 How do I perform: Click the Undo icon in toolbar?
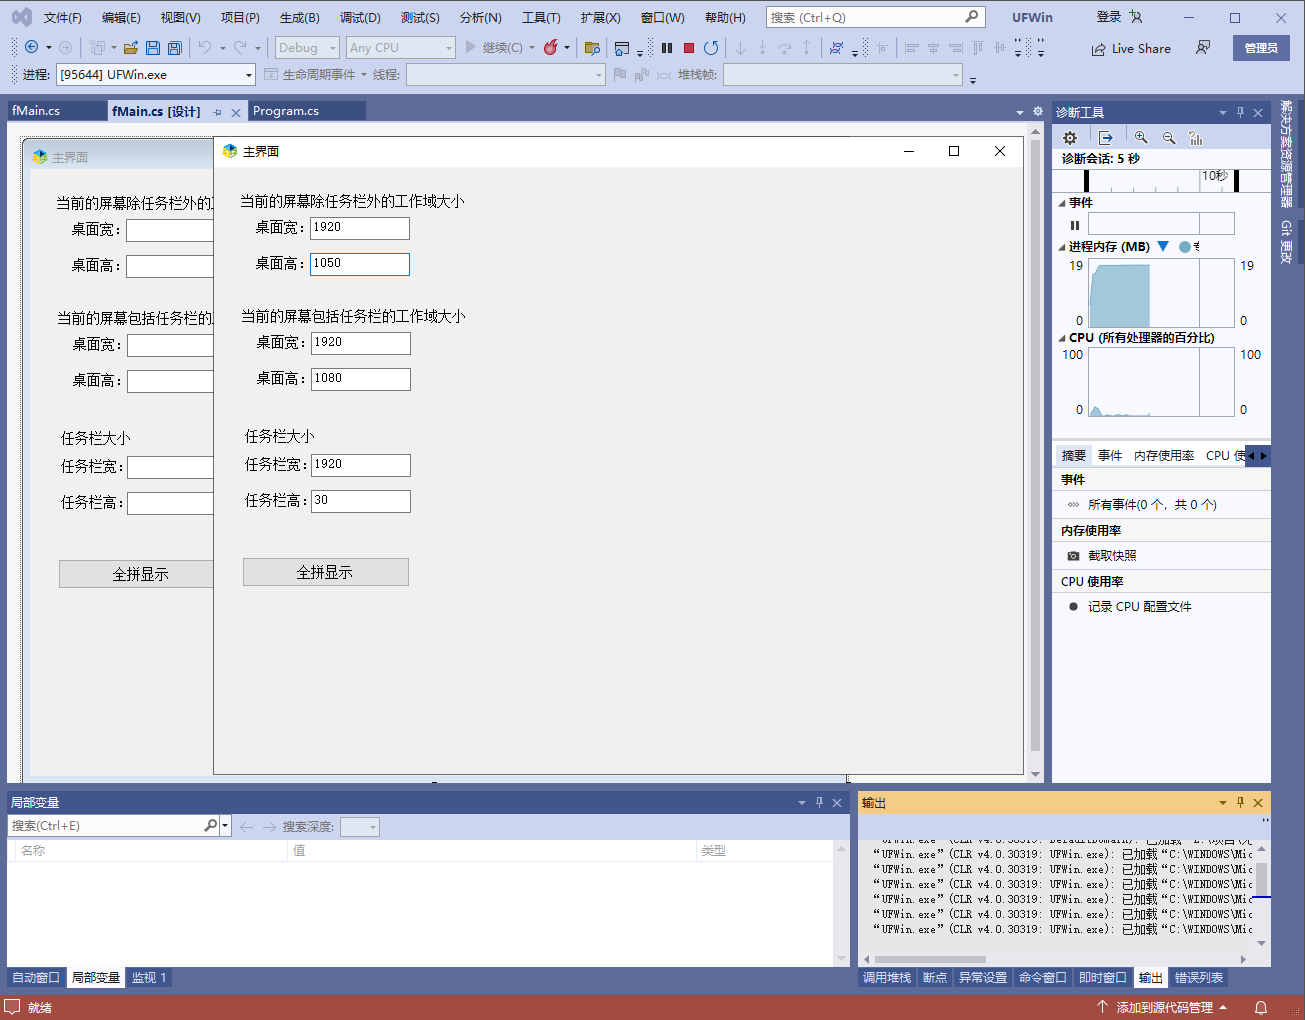(x=205, y=48)
